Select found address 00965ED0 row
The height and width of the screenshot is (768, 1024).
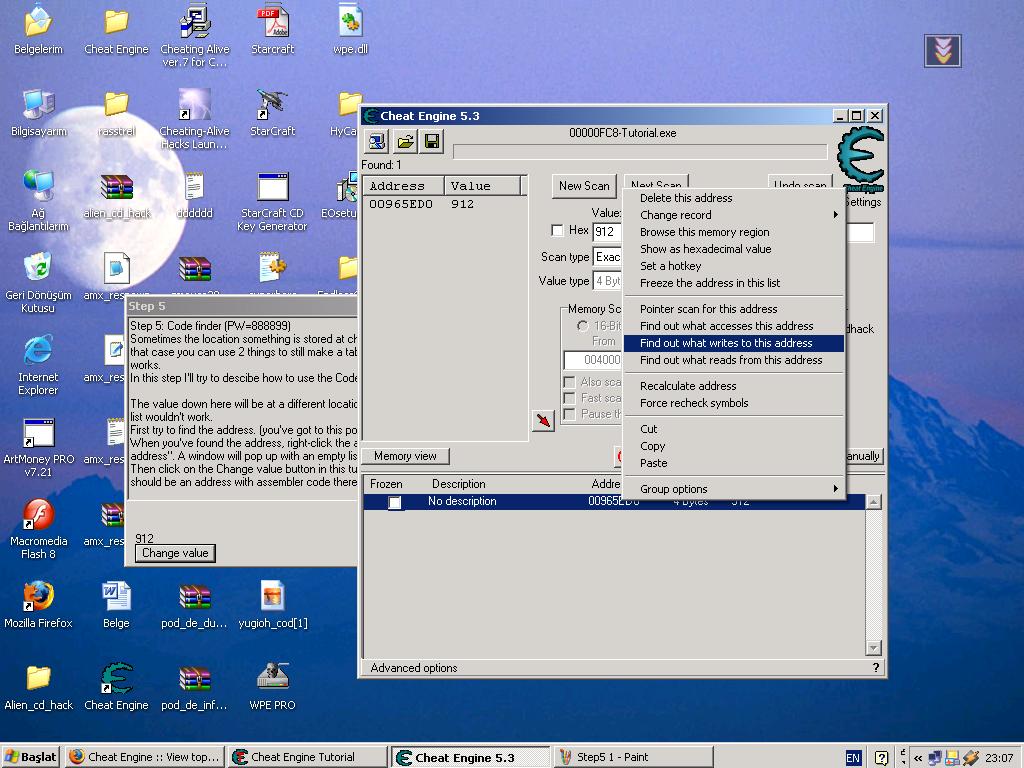pos(444,204)
